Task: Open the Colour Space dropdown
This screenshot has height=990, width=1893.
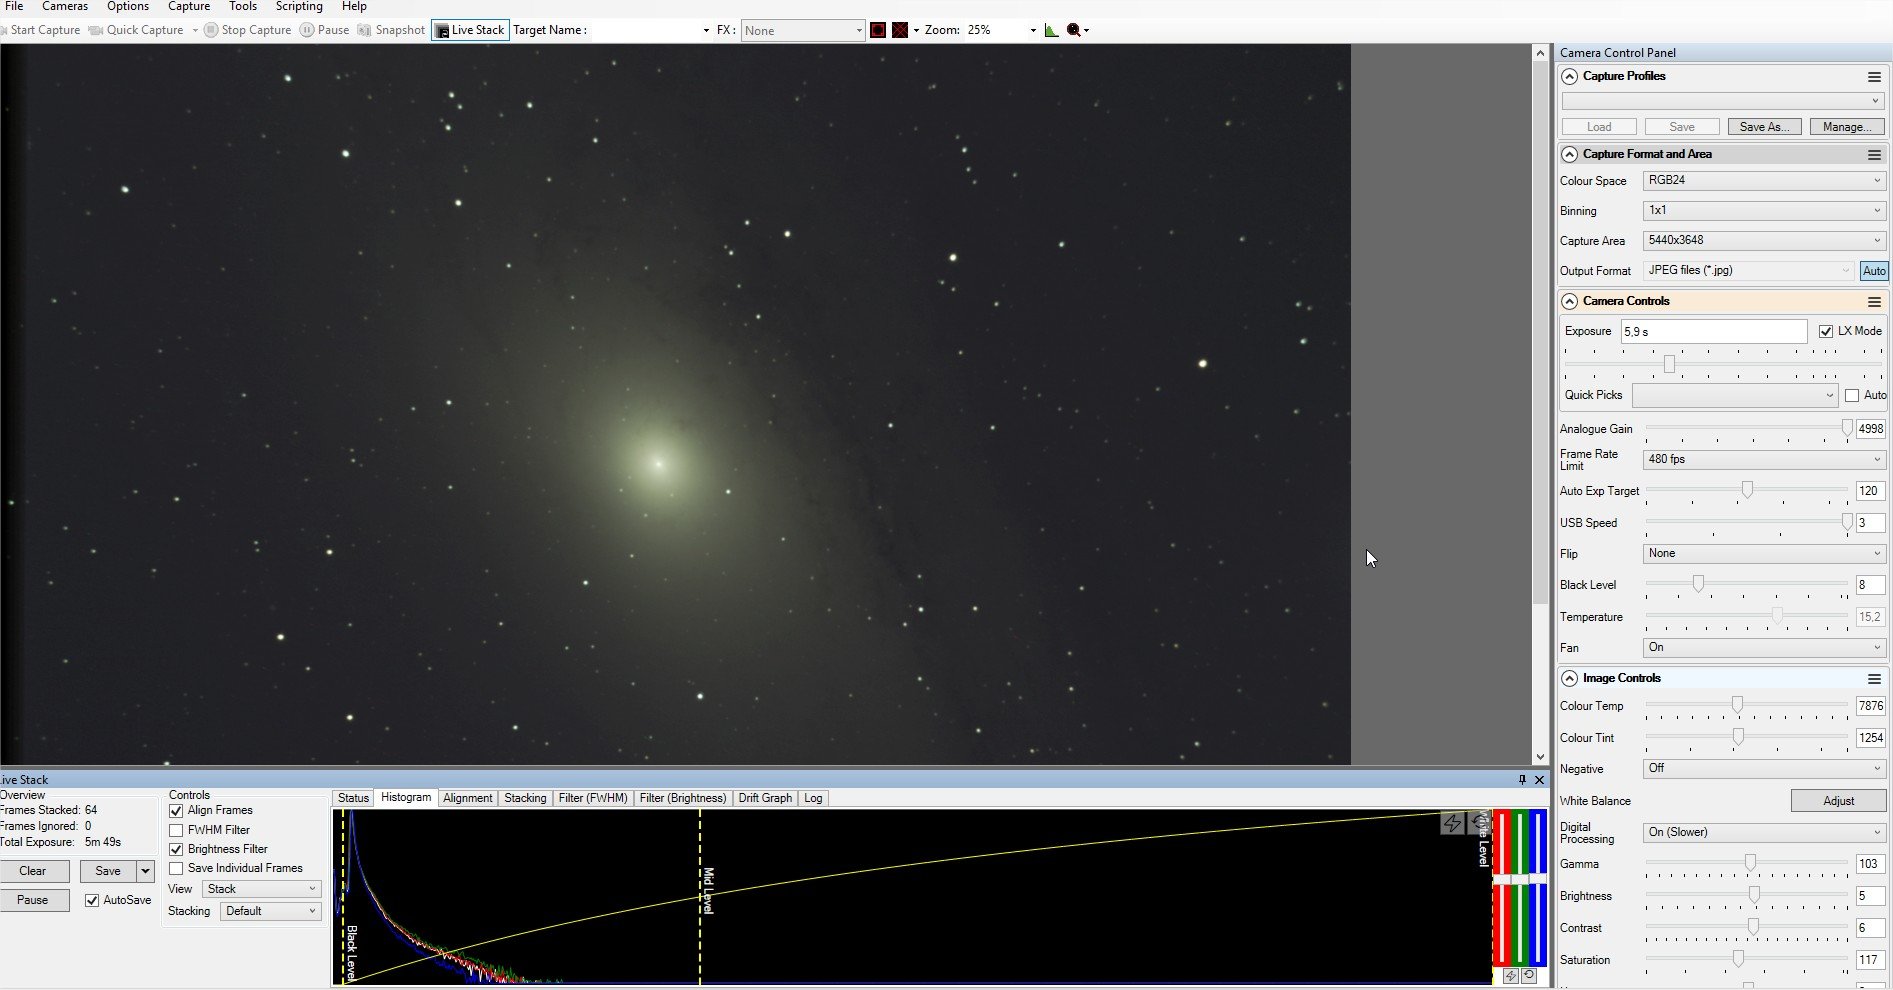Action: tap(1764, 181)
